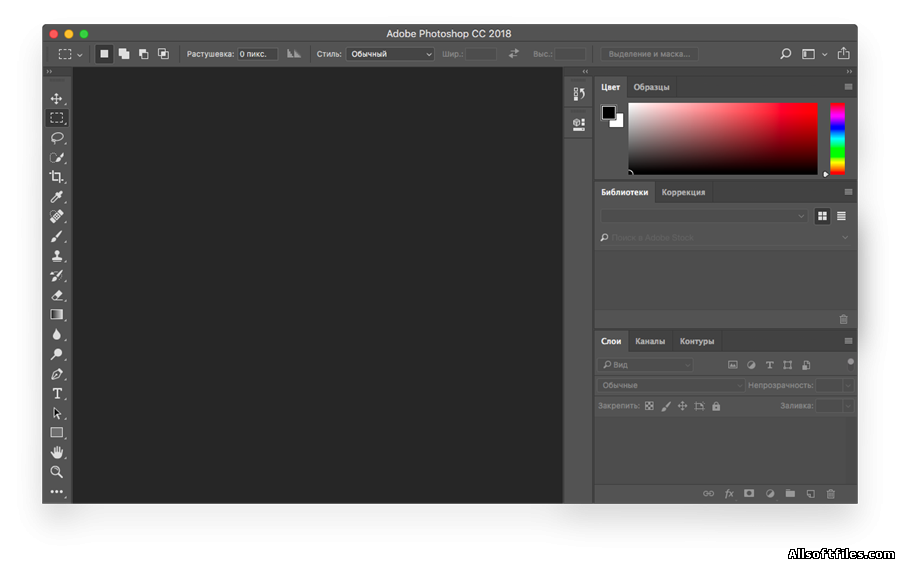Click the search magnifier in options bar

click(785, 54)
